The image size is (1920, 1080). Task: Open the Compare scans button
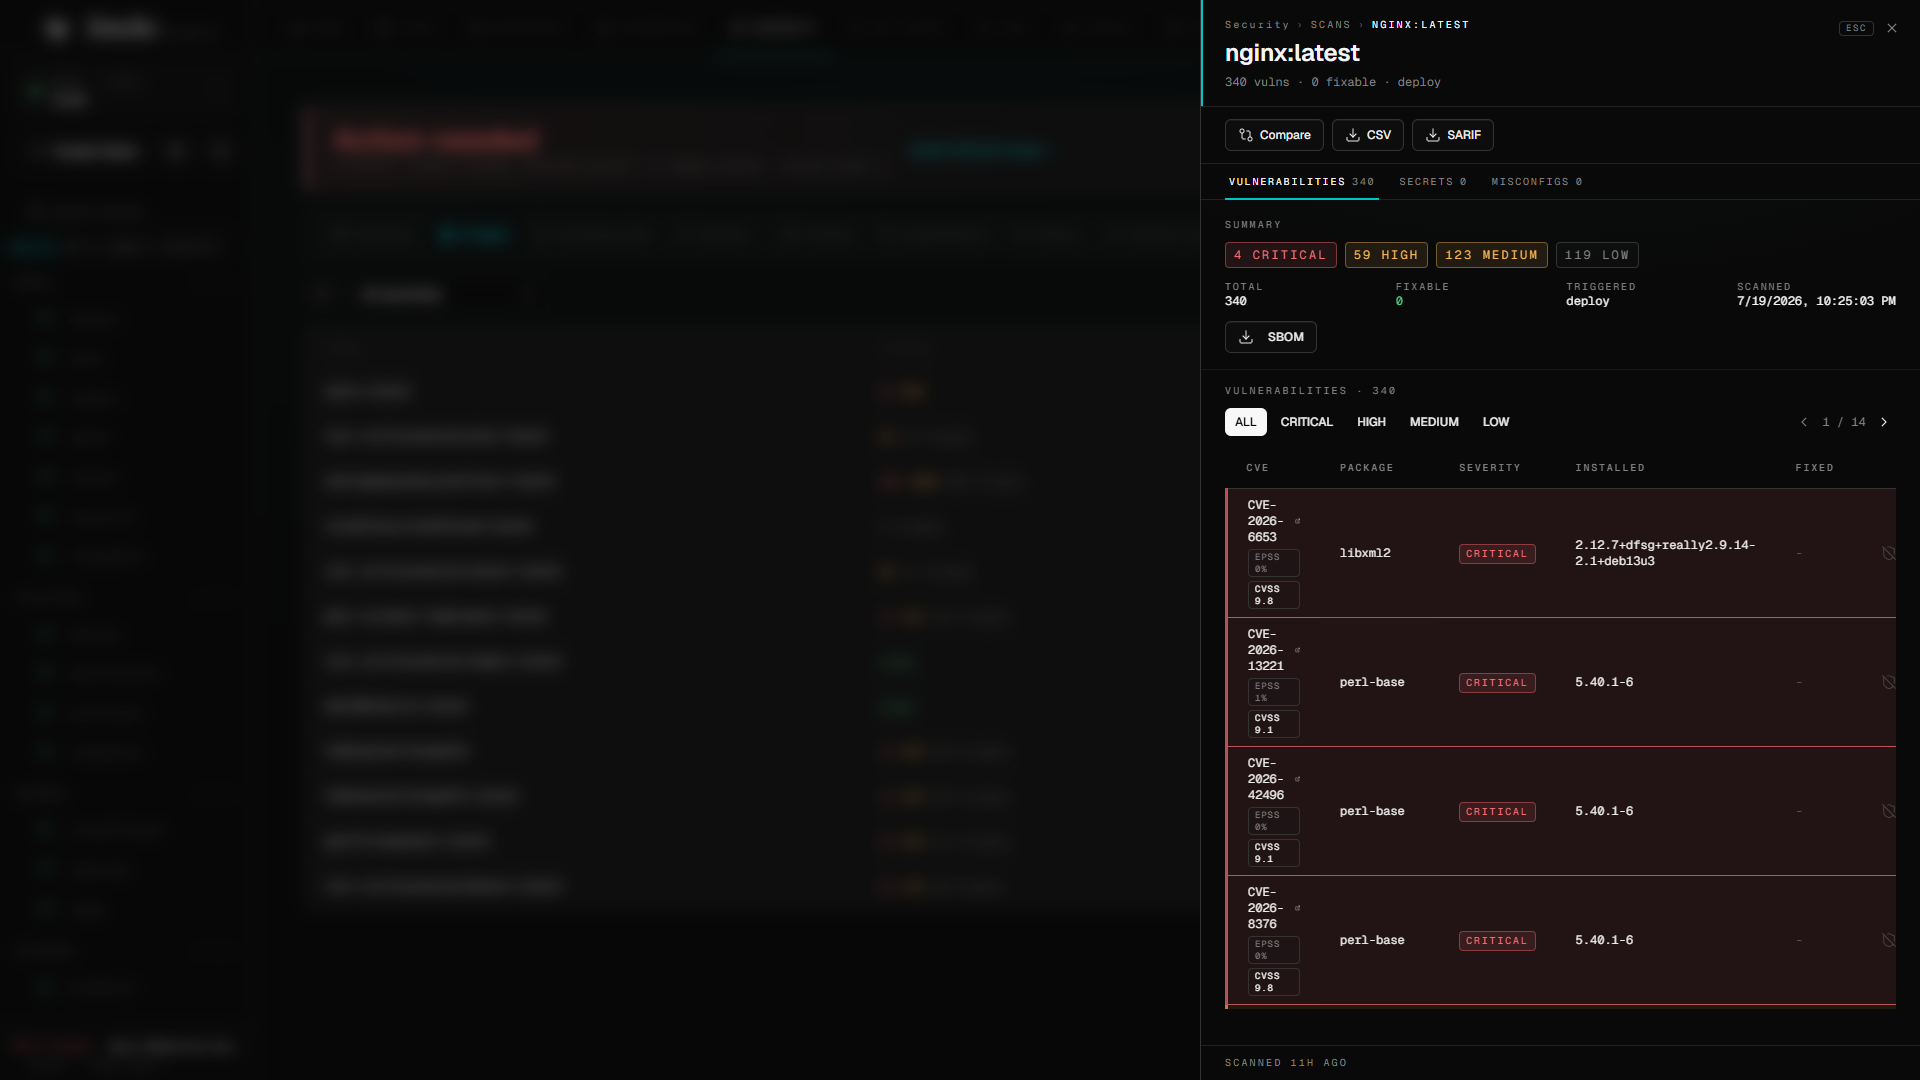(x=1274, y=135)
